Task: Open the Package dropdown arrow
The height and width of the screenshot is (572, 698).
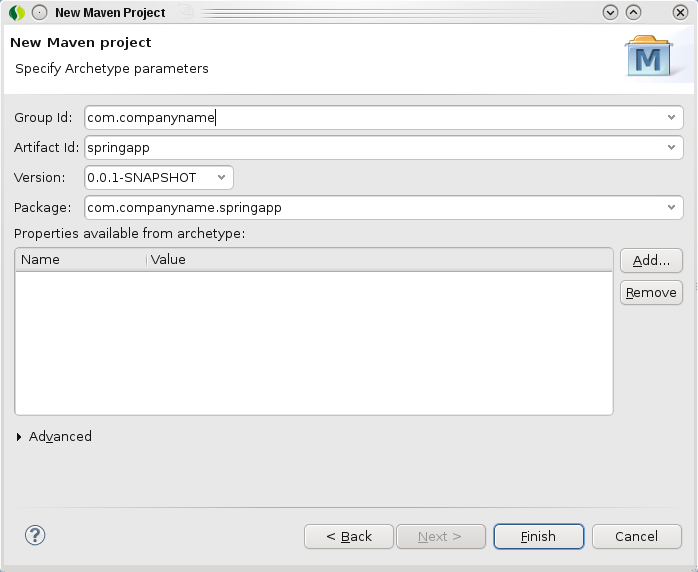Action: pos(671,207)
